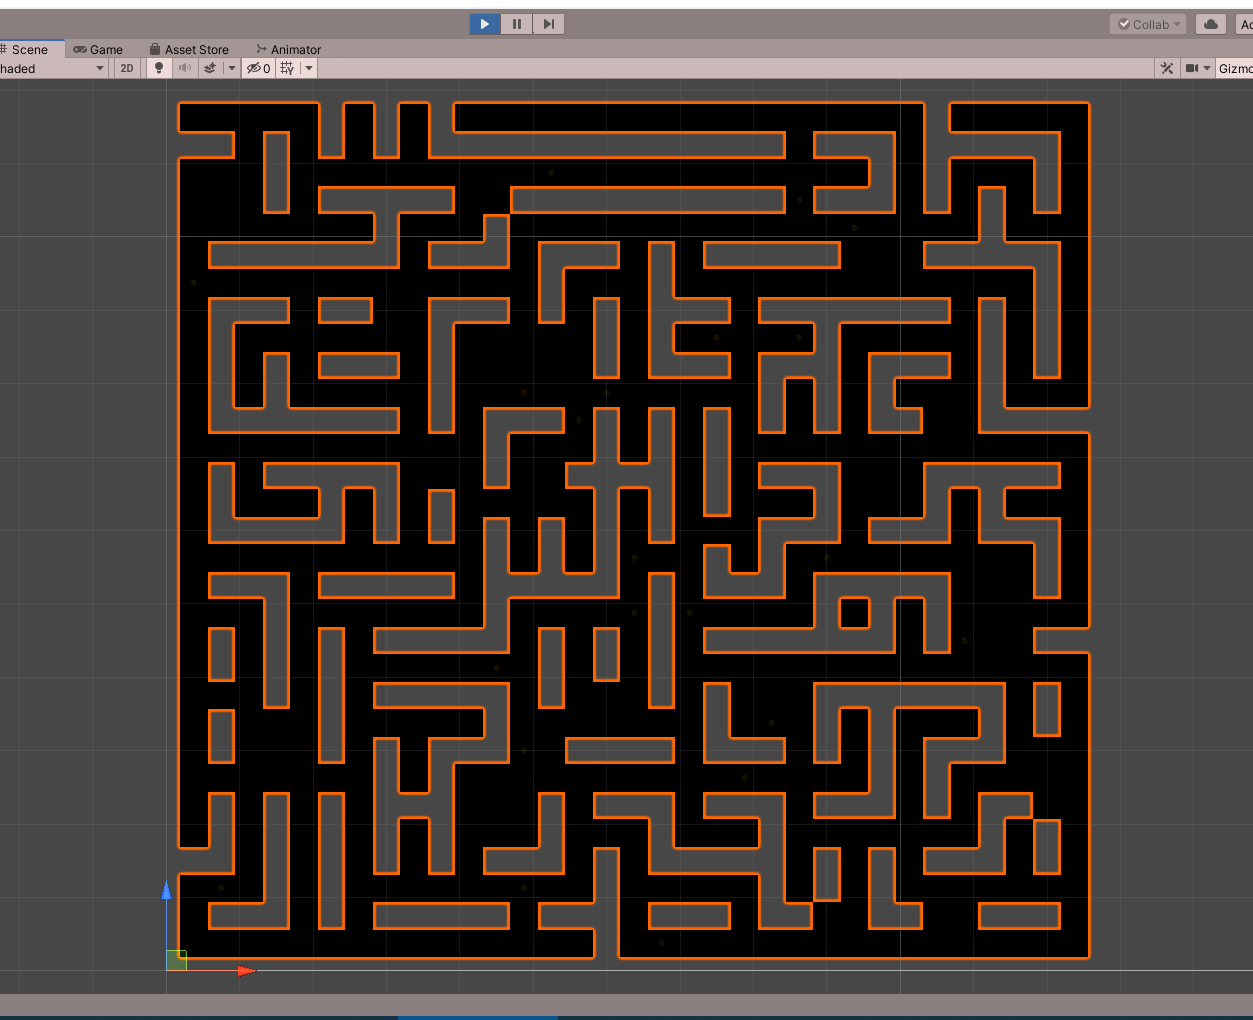Image resolution: width=1253 pixels, height=1020 pixels.
Task: Toggle scene audio speaker icon
Action: tap(185, 68)
